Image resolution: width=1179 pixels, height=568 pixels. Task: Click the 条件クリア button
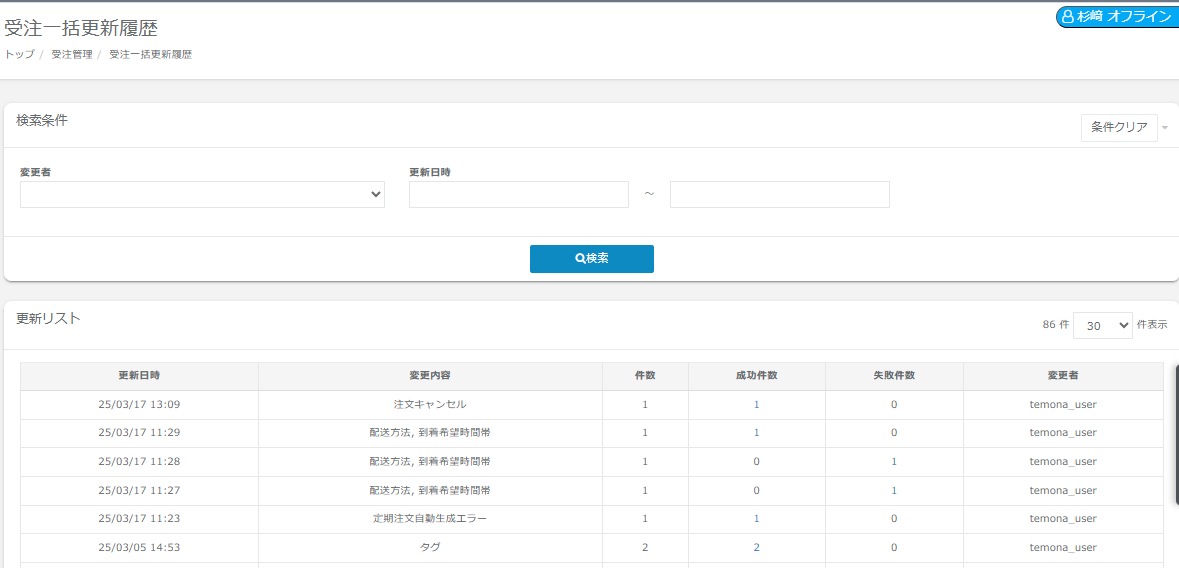tap(1119, 128)
